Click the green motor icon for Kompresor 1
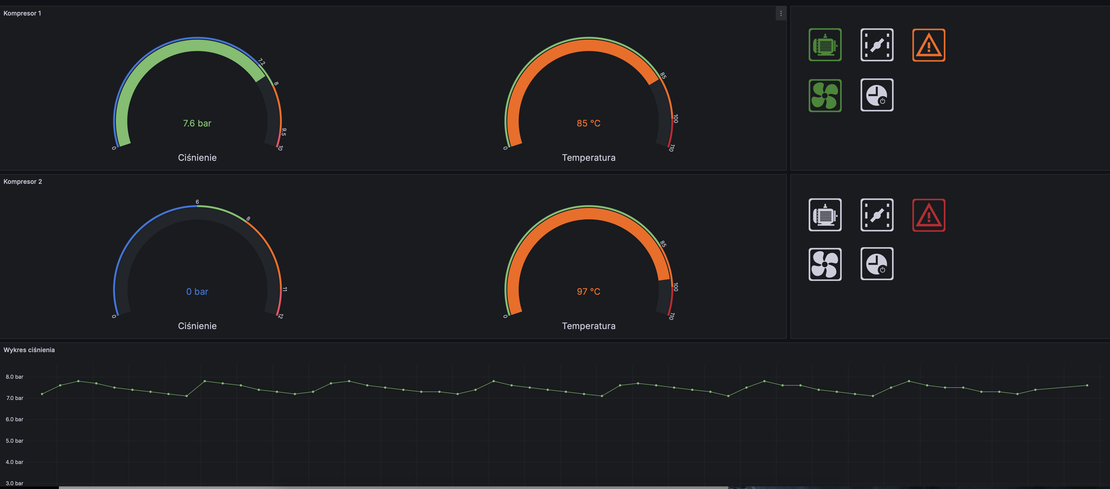This screenshot has width=1110, height=489. 825,45
